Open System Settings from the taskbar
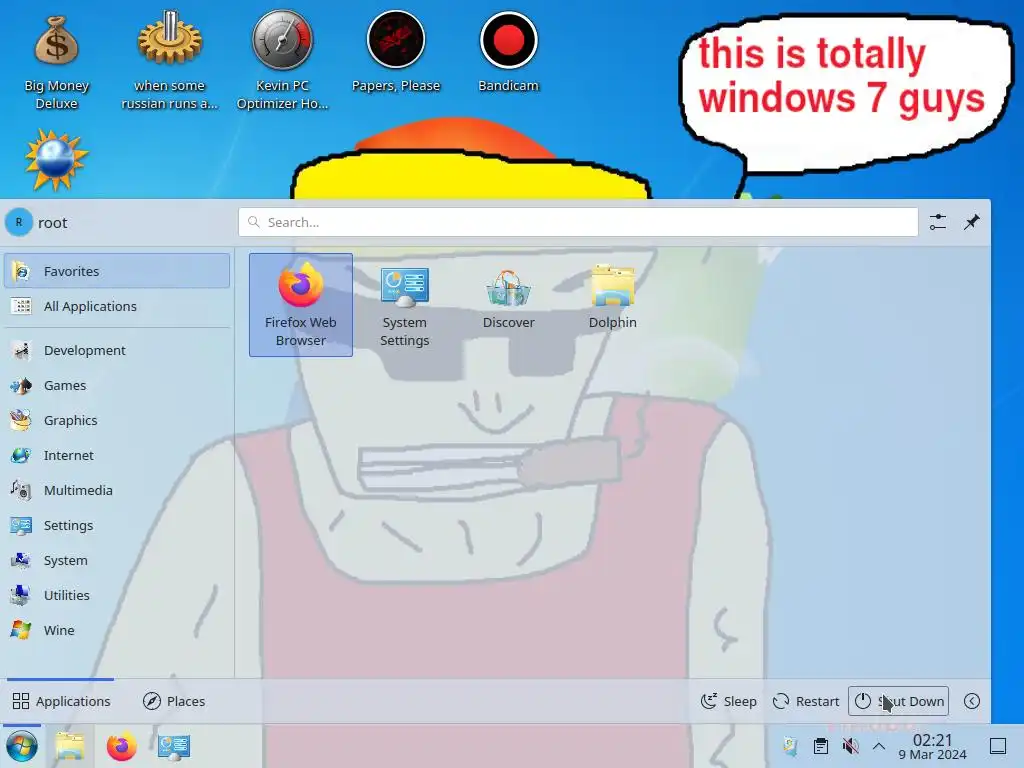Viewport: 1024px width, 768px height. pyautogui.click(x=174, y=746)
